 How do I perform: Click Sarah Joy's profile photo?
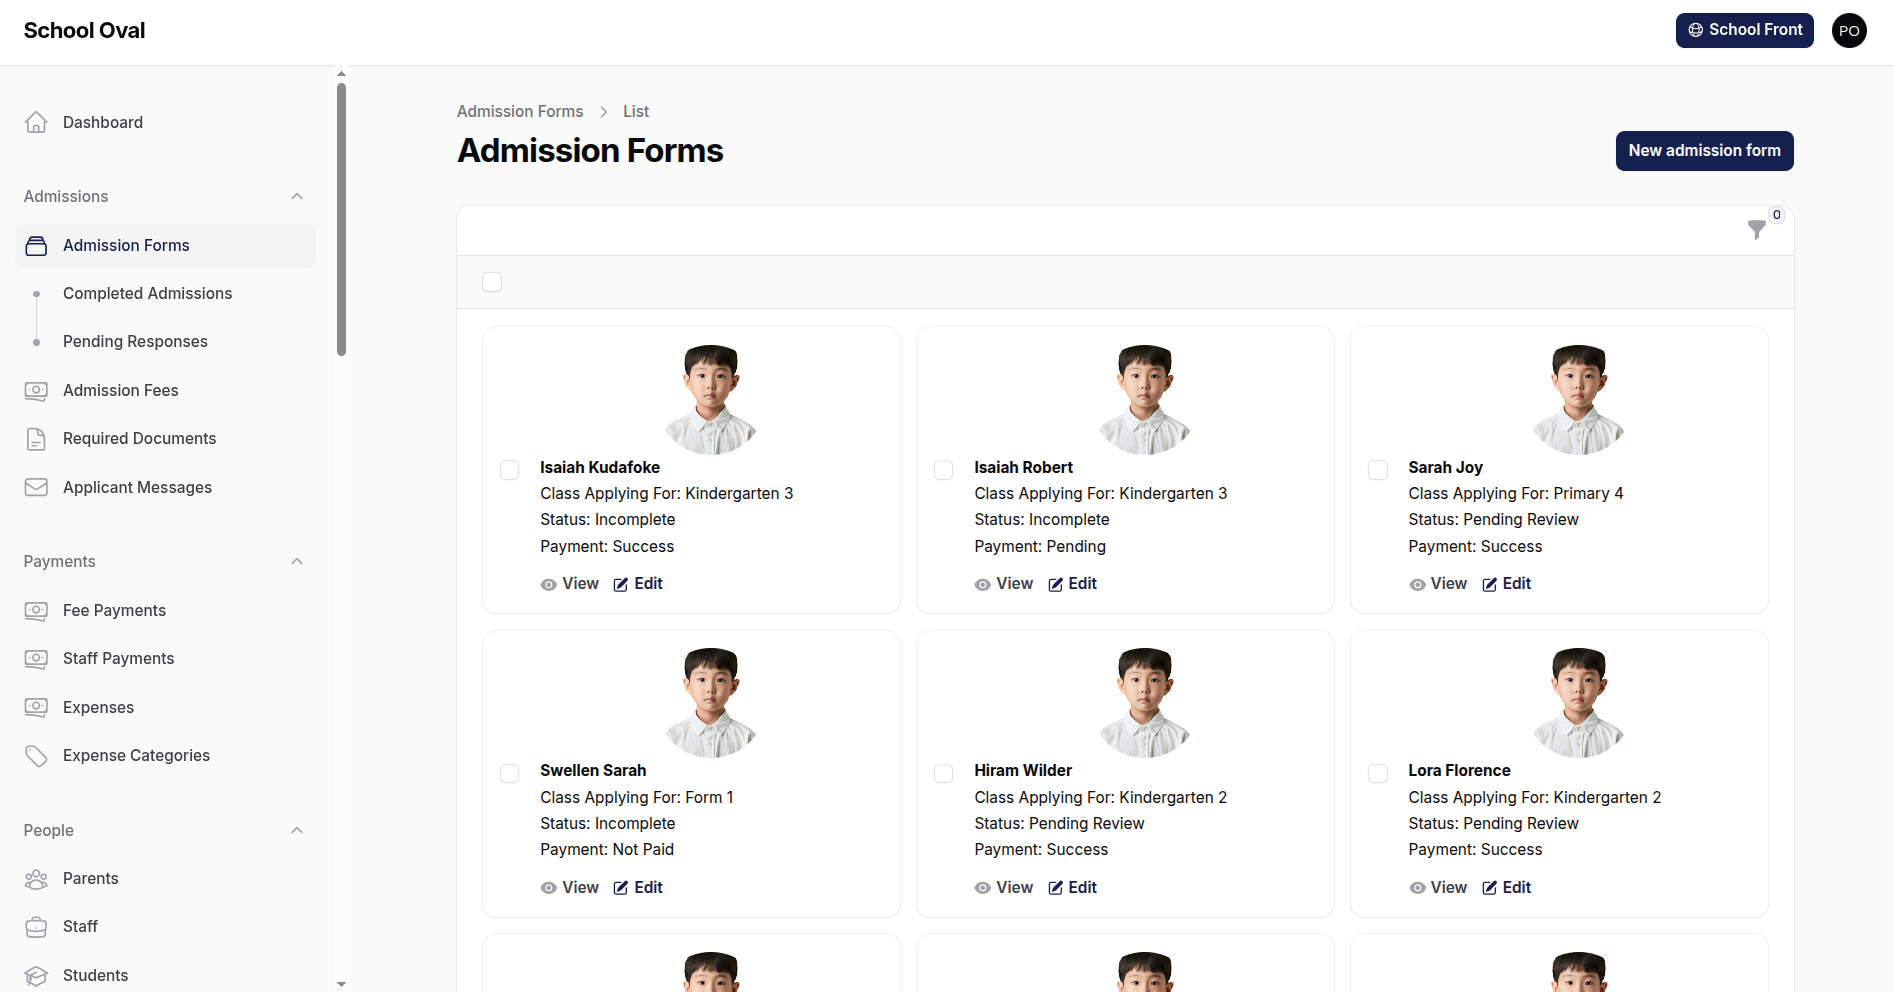(1579, 399)
